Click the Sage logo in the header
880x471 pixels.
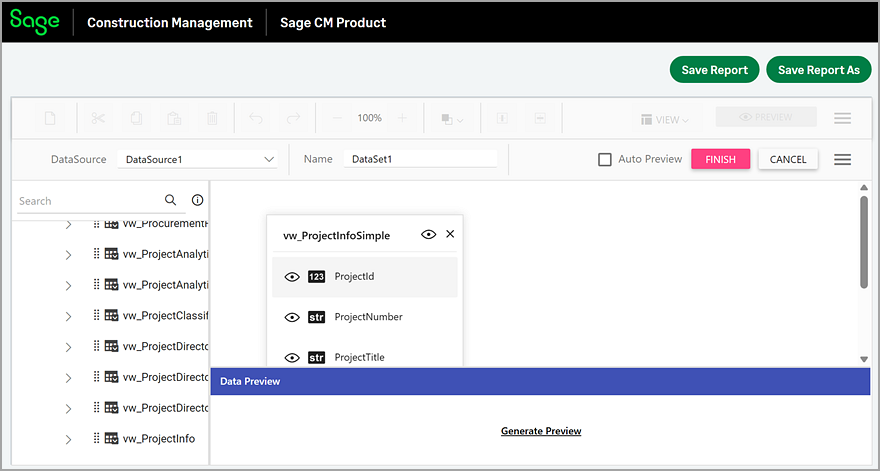pyautogui.click(x=35, y=22)
